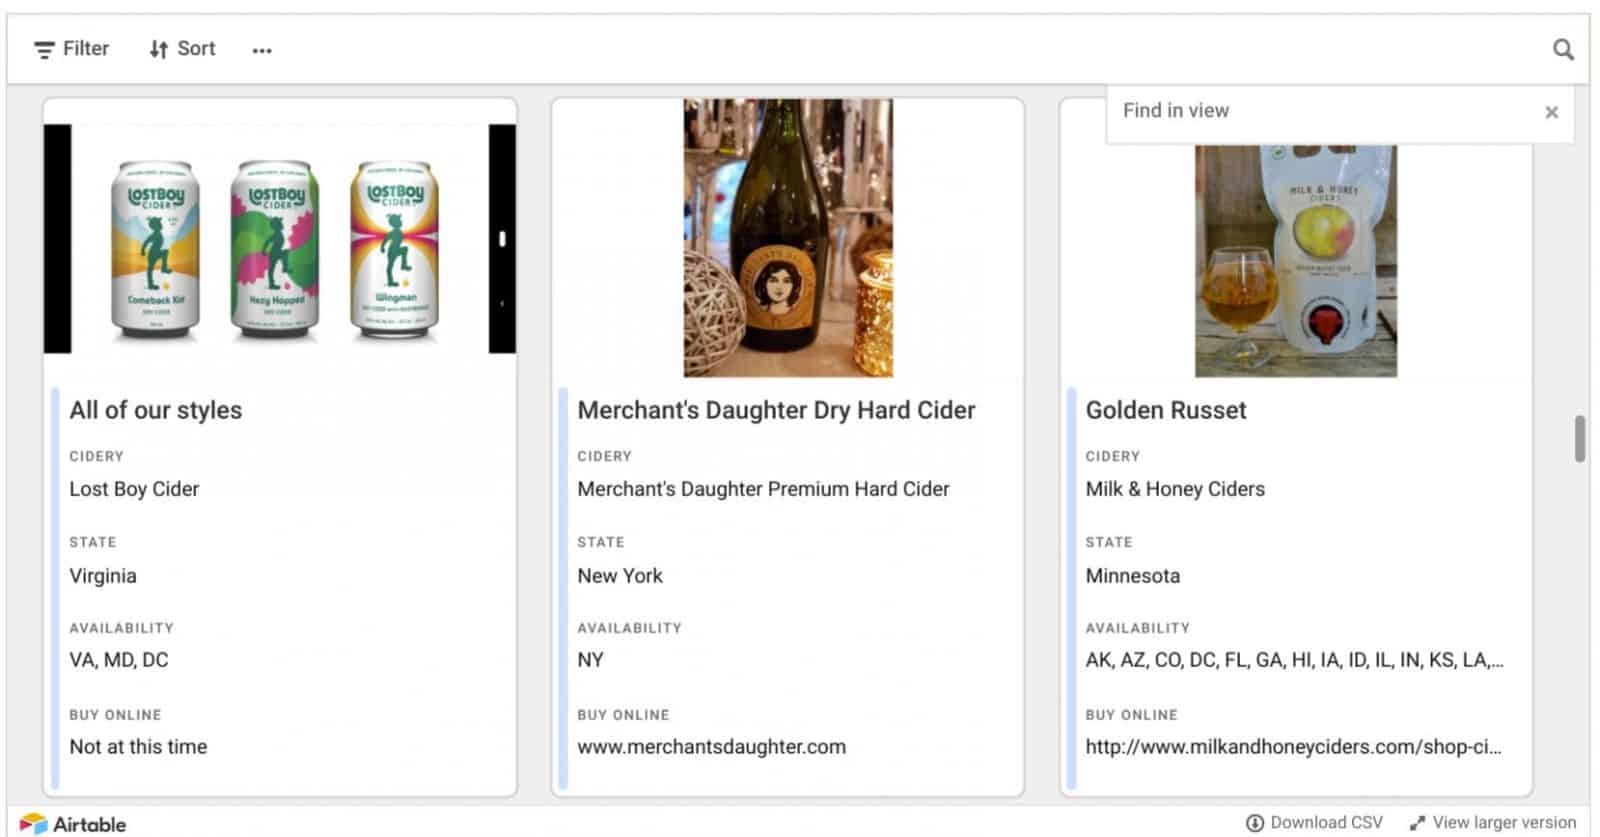Screen dimensions: 1600x837
Task: Open the www.merchantsdaughter.com link
Action: (711, 747)
